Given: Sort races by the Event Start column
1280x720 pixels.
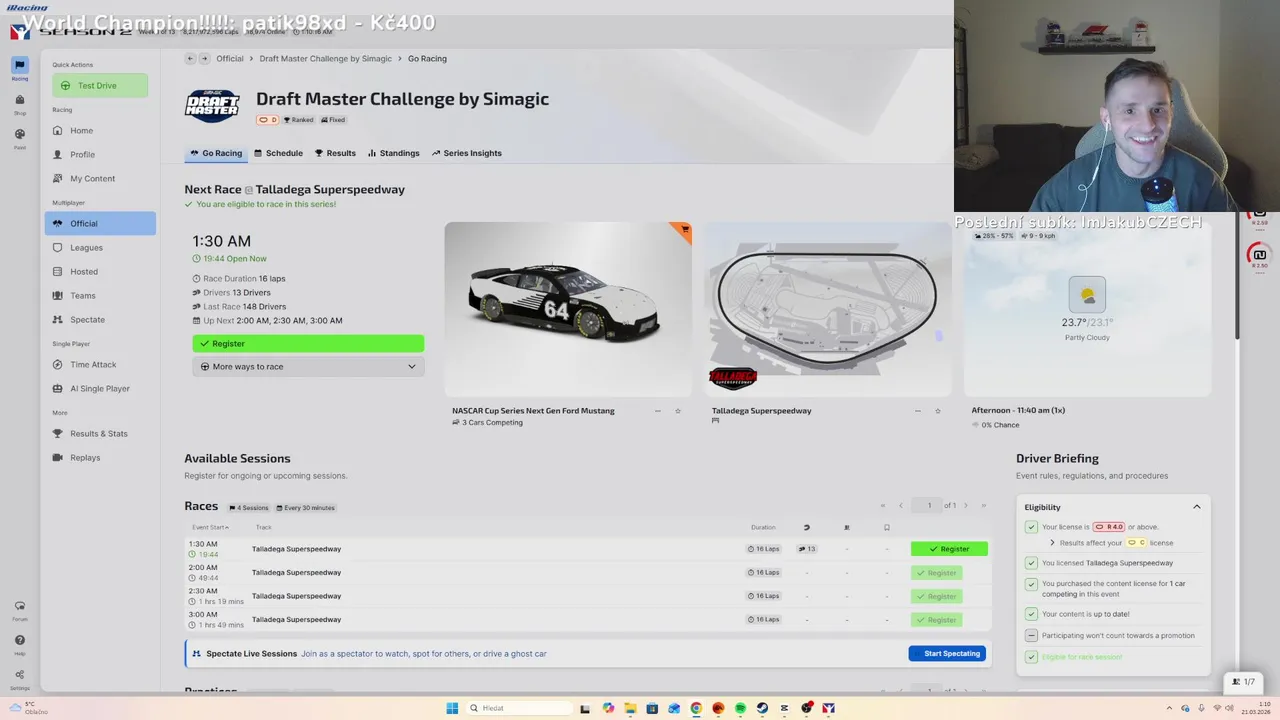Looking at the screenshot, I should (210, 527).
